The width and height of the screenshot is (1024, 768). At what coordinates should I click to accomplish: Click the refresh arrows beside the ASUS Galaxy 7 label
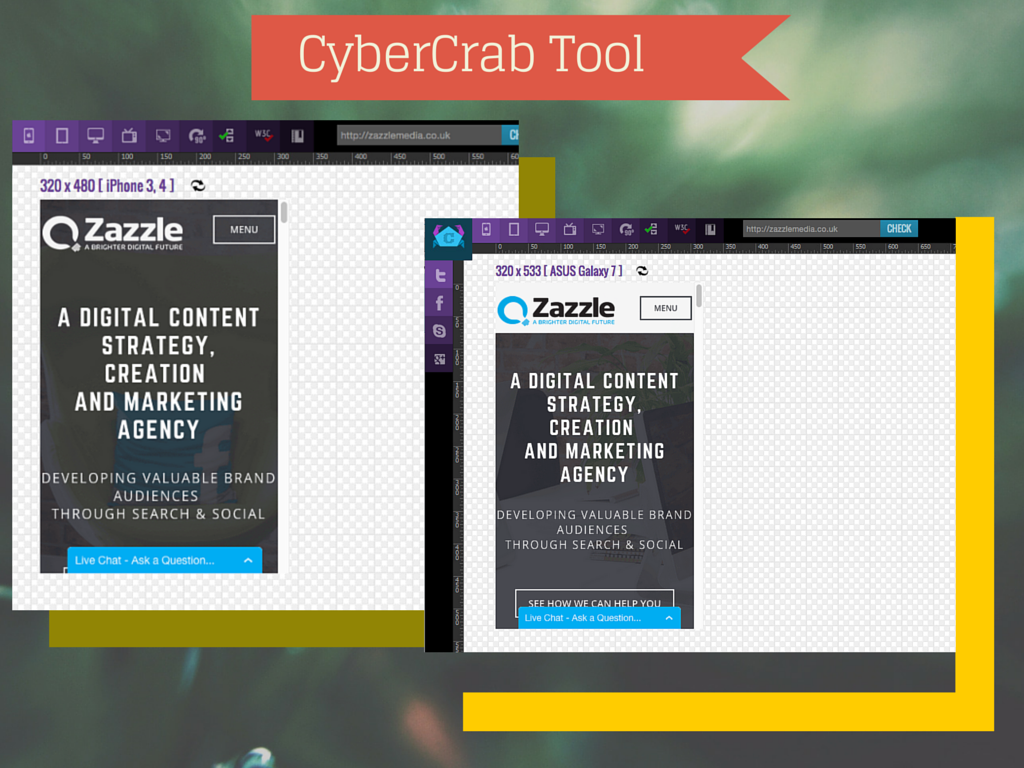click(x=643, y=271)
